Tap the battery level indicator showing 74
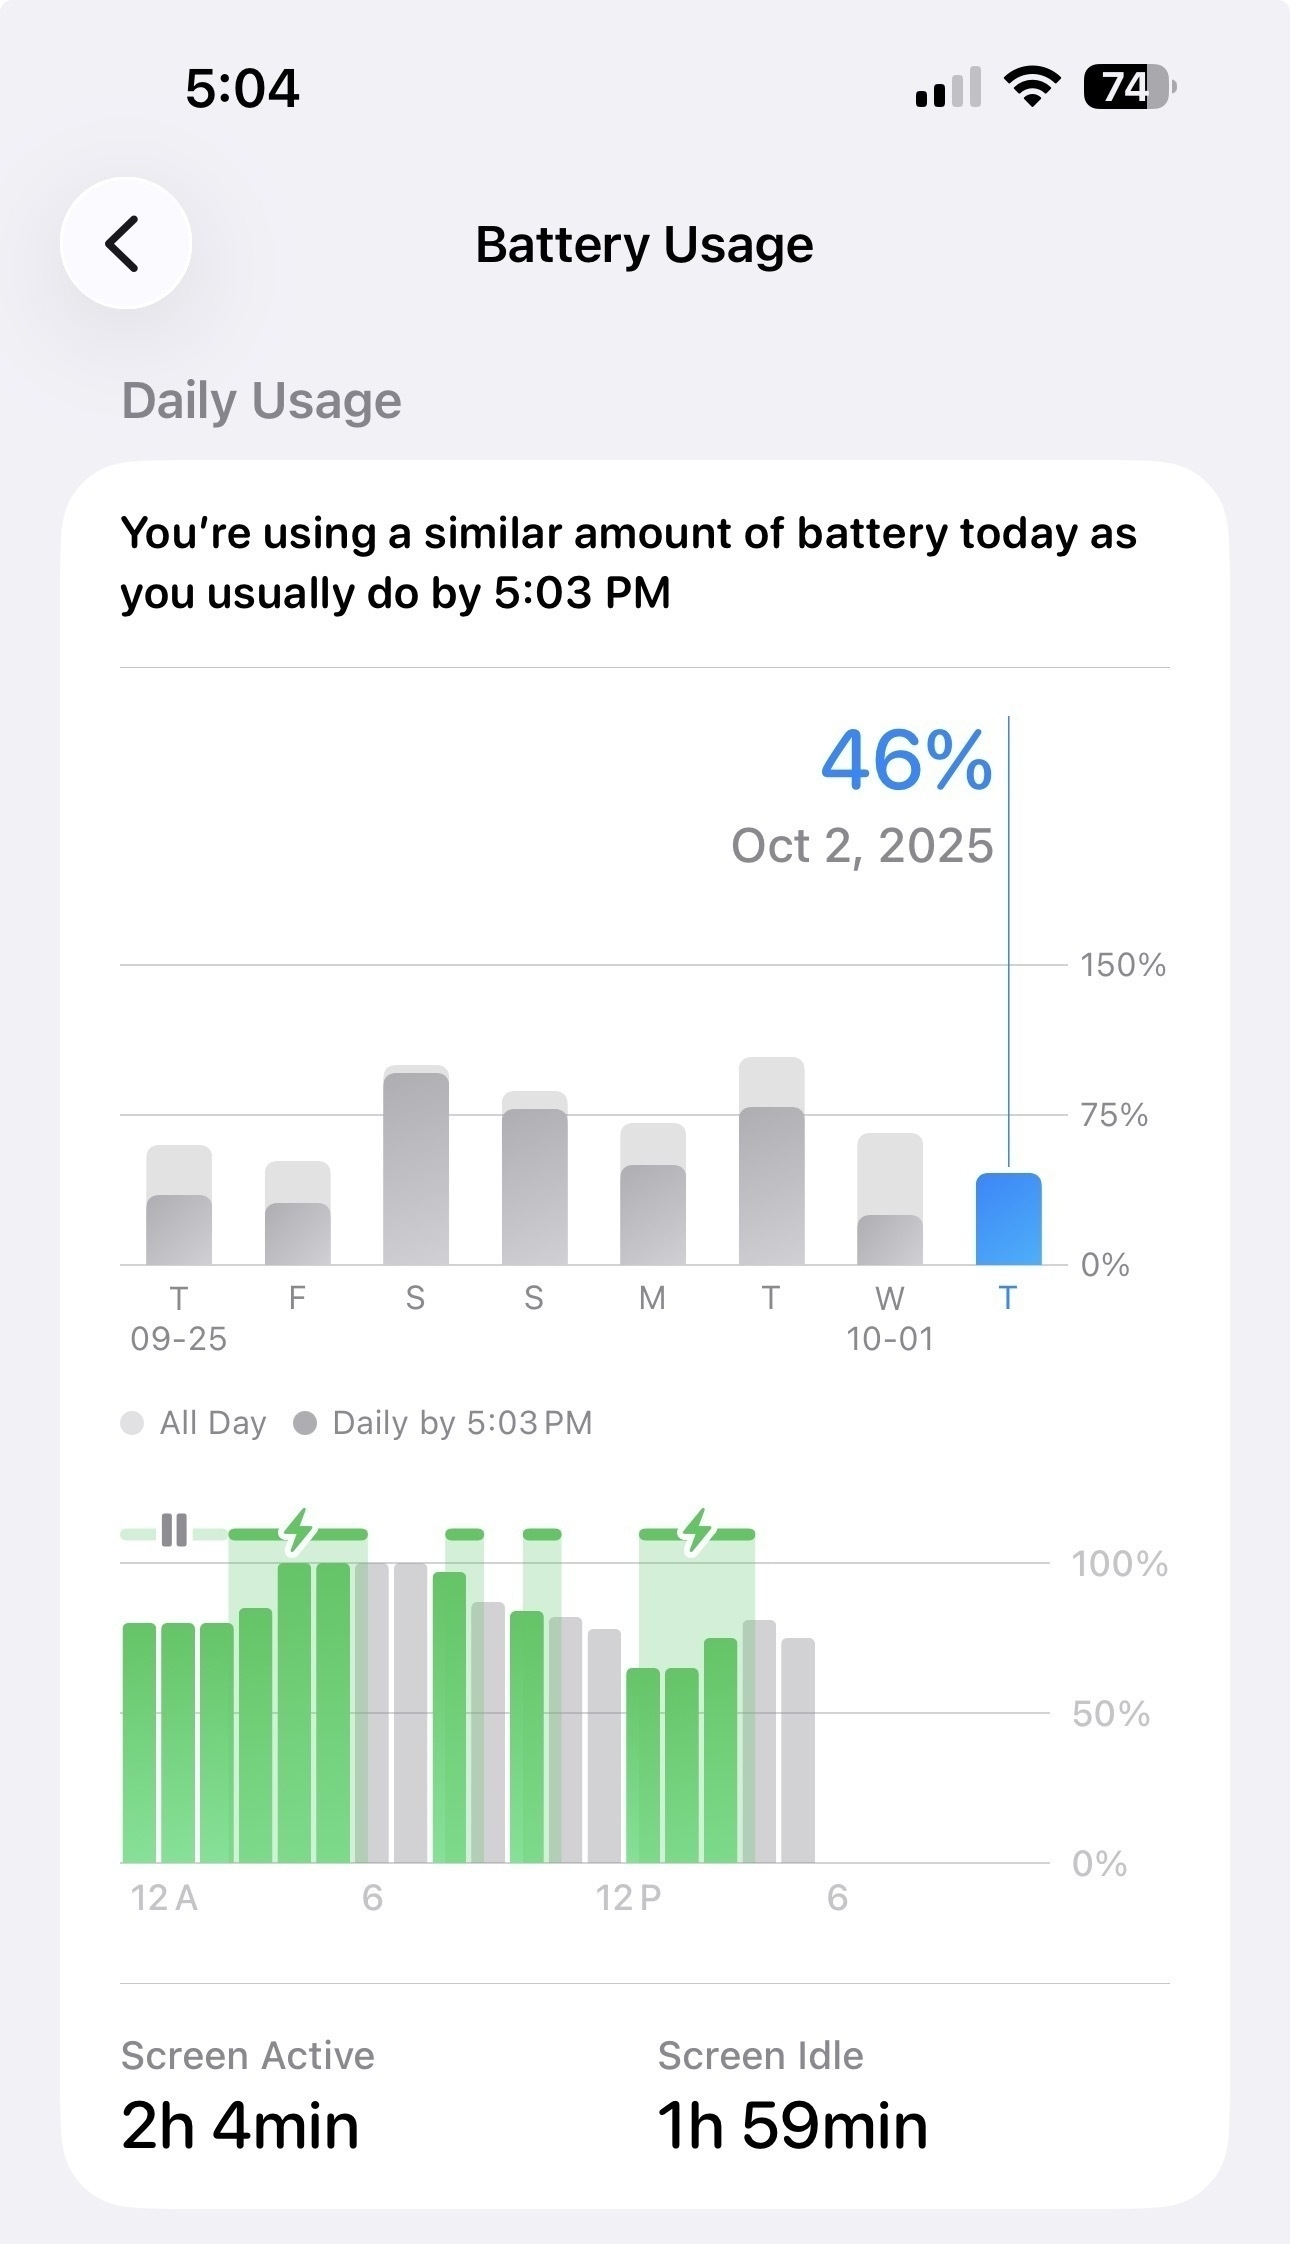This screenshot has width=1290, height=2244. (1128, 88)
